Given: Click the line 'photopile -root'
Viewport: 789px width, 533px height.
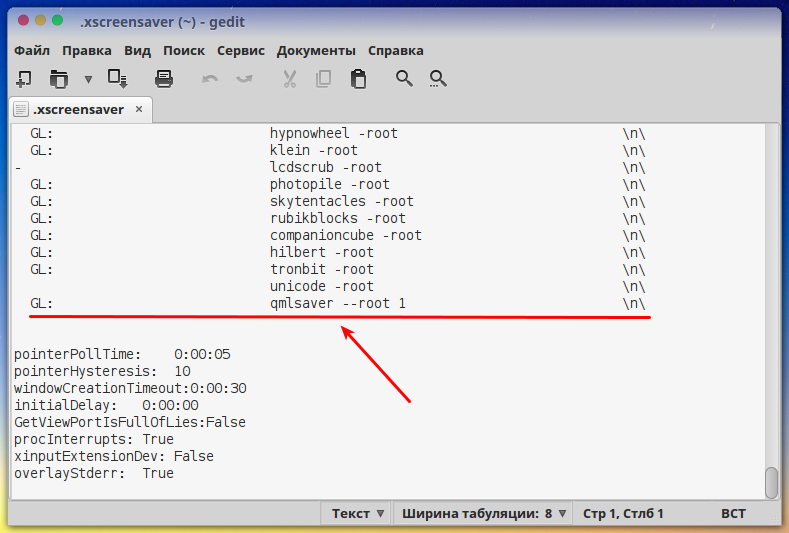Looking at the screenshot, I should click(330, 185).
